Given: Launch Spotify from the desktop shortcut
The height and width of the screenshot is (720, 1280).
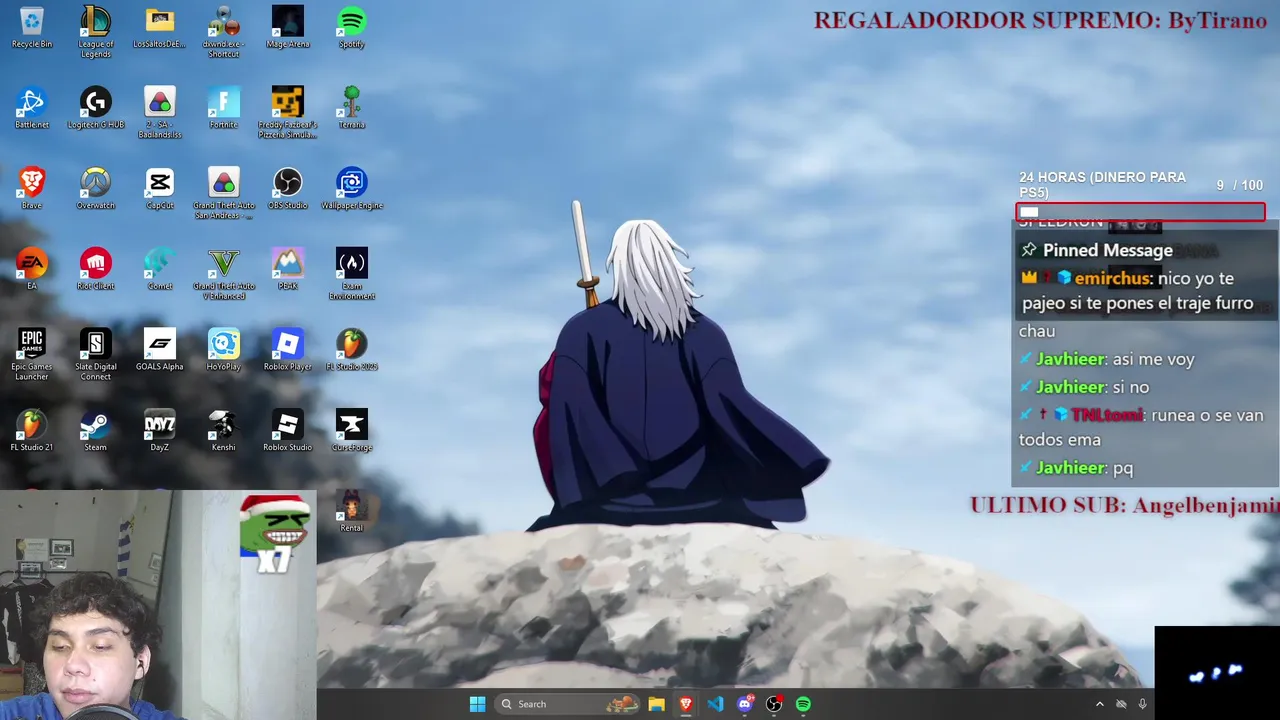Looking at the screenshot, I should pyautogui.click(x=352, y=28).
